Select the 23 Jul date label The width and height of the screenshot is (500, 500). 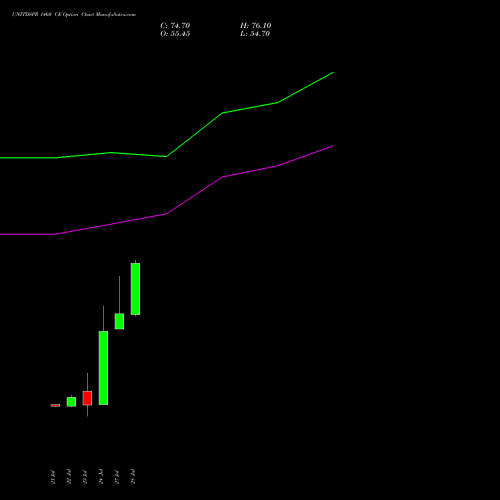(x=85, y=477)
